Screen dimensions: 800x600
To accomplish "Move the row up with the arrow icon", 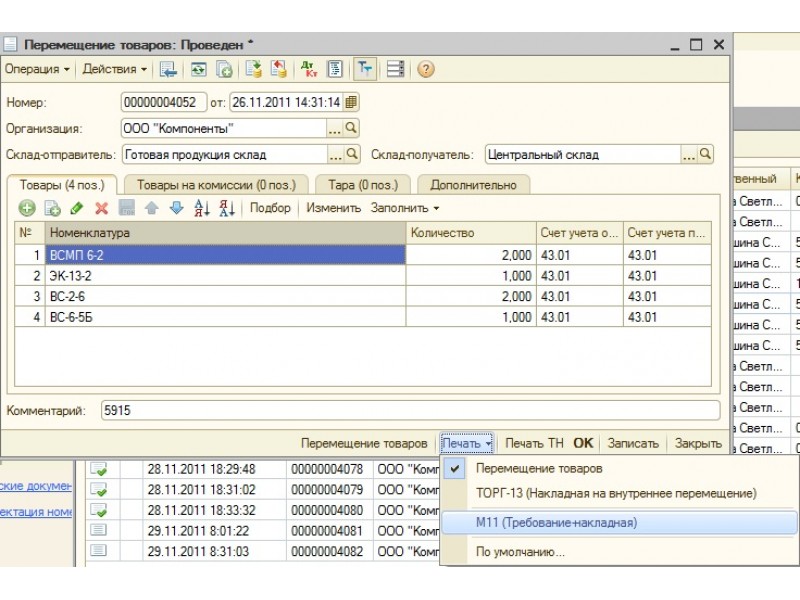I will (152, 208).
